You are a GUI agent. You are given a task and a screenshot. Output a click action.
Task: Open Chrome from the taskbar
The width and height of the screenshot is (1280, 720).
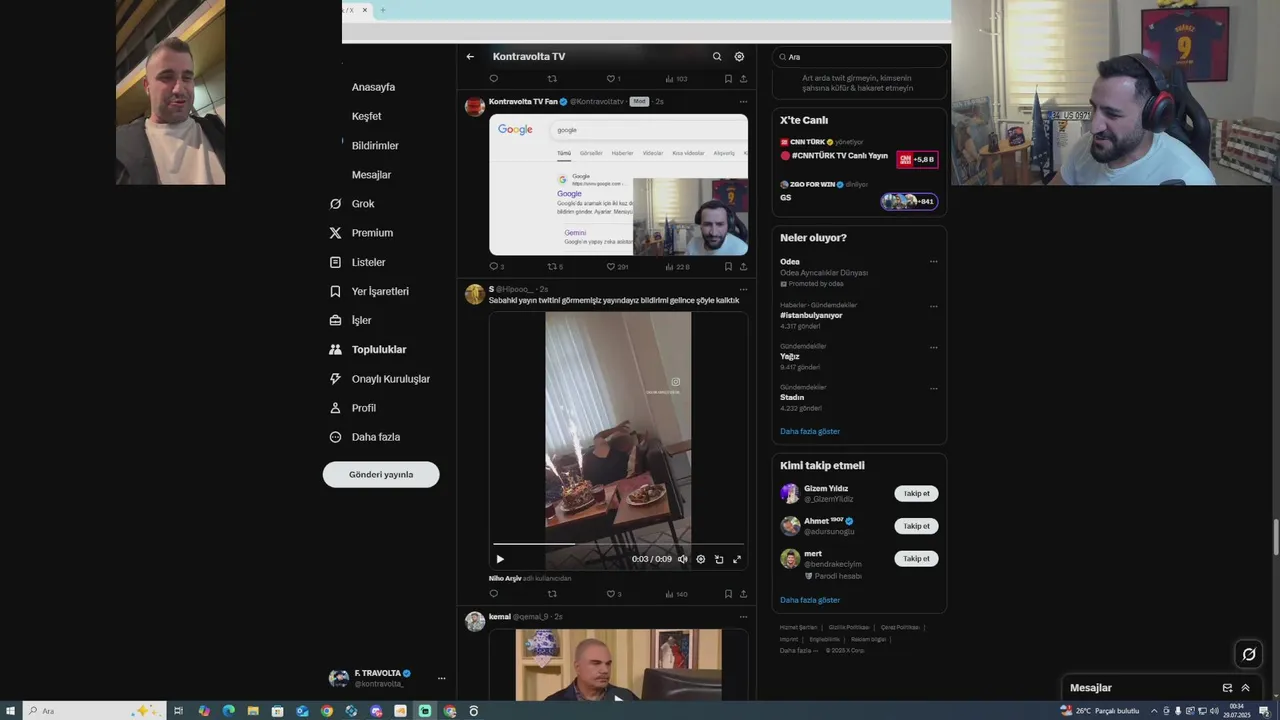(x=326, y=711)
